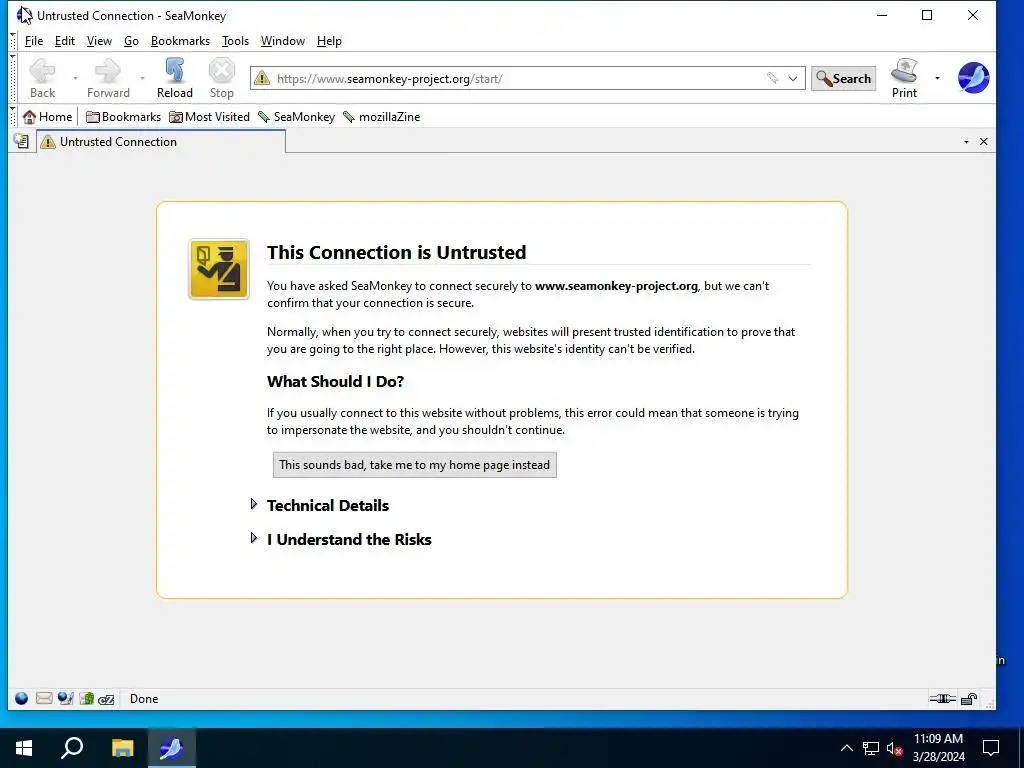Reload the current page

pyautogui.click(x=174, y=78)
